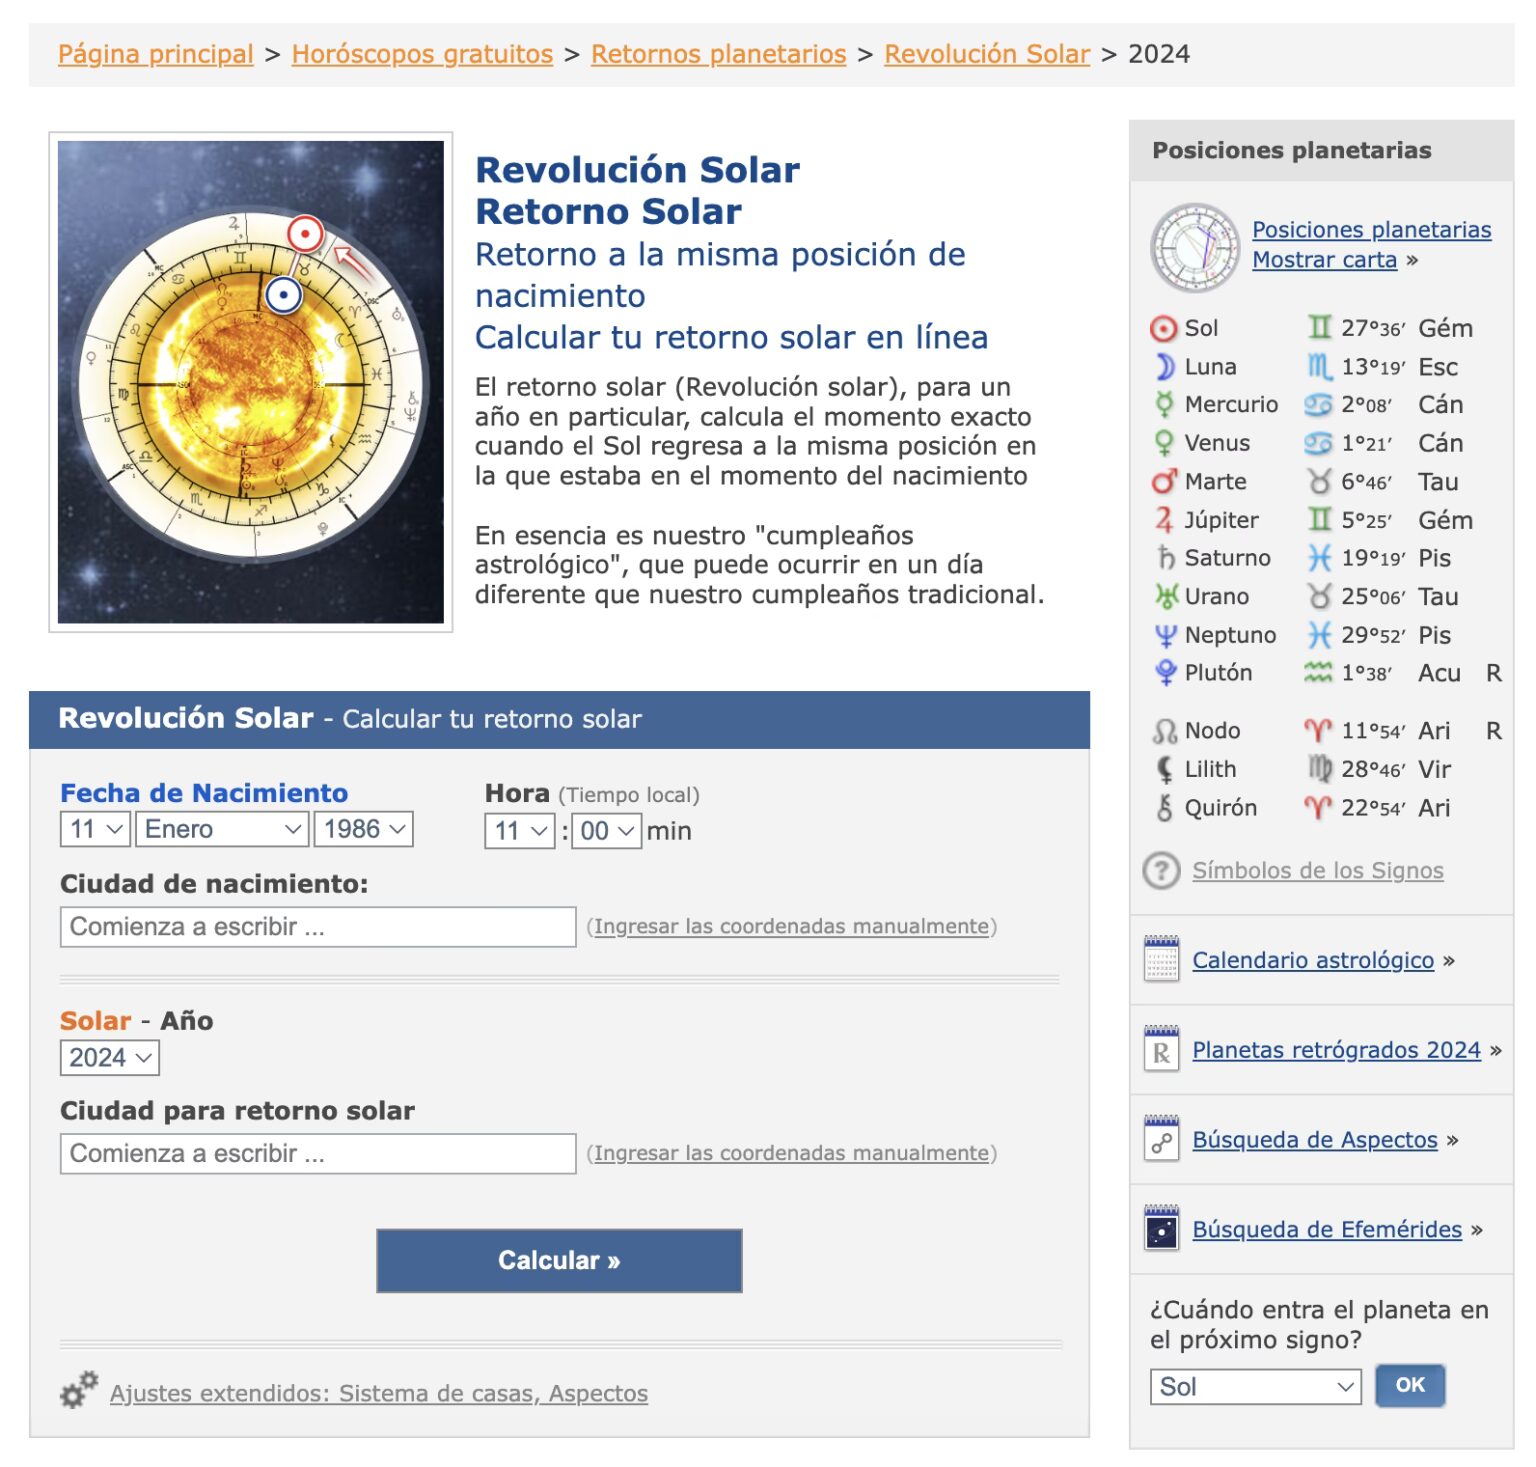Click the retrograde planets Rx icon
The image size is (1536, 1467).
pyautogui.click(x=1161, y=1049)
